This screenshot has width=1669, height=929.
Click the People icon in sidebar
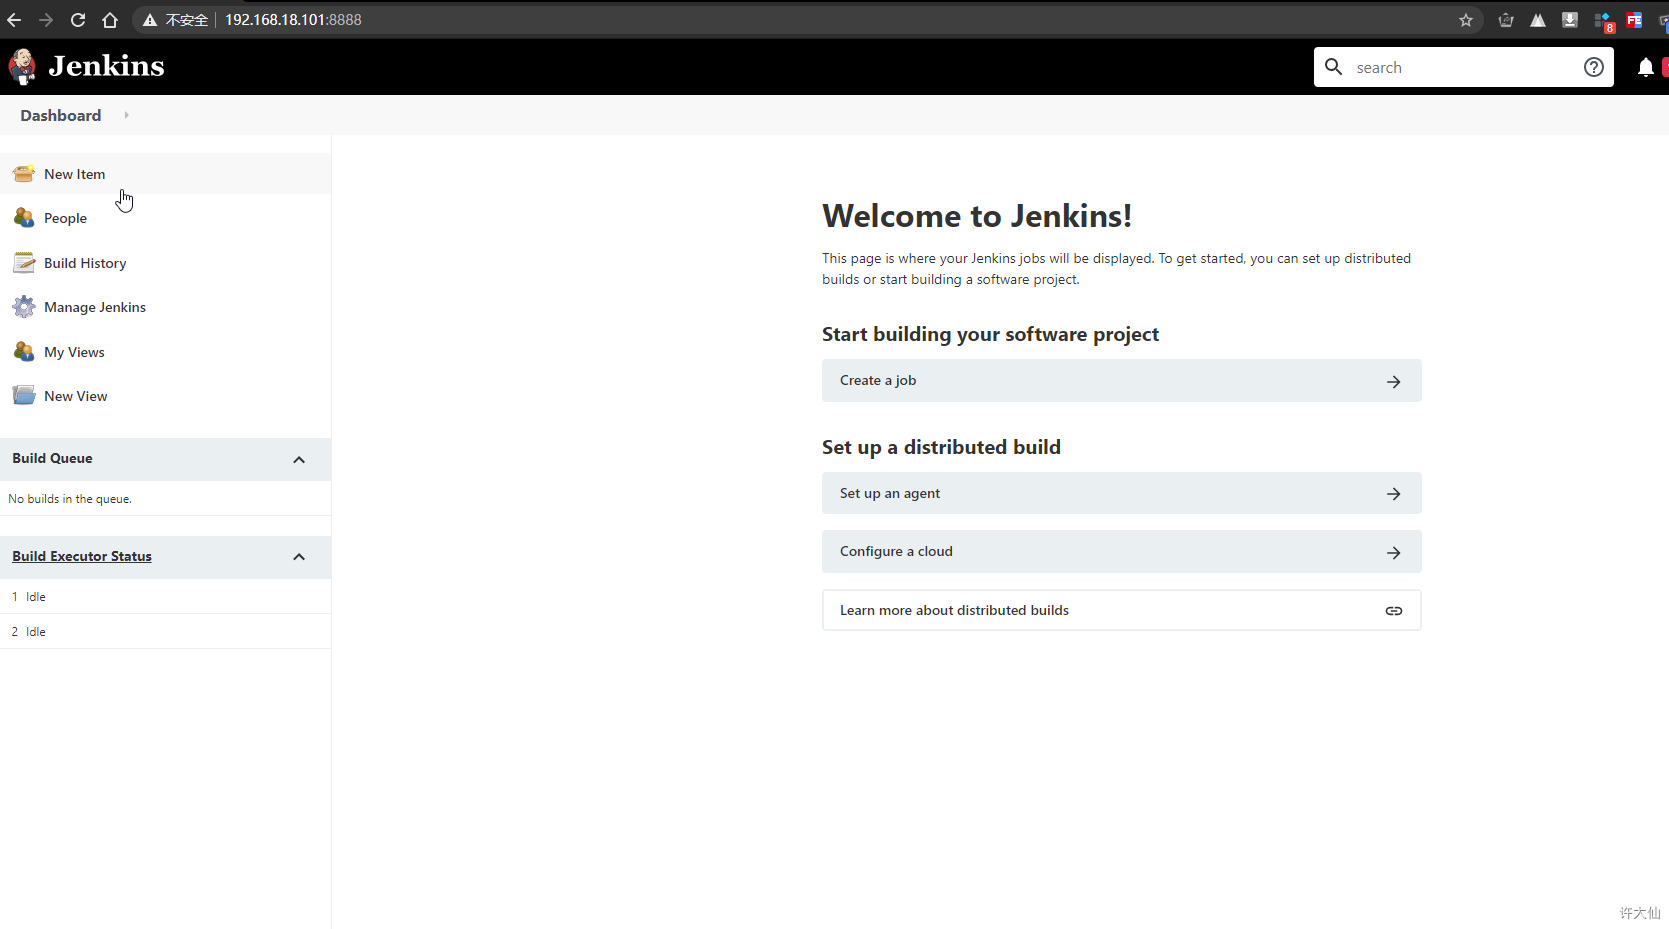tap(24, 218)
